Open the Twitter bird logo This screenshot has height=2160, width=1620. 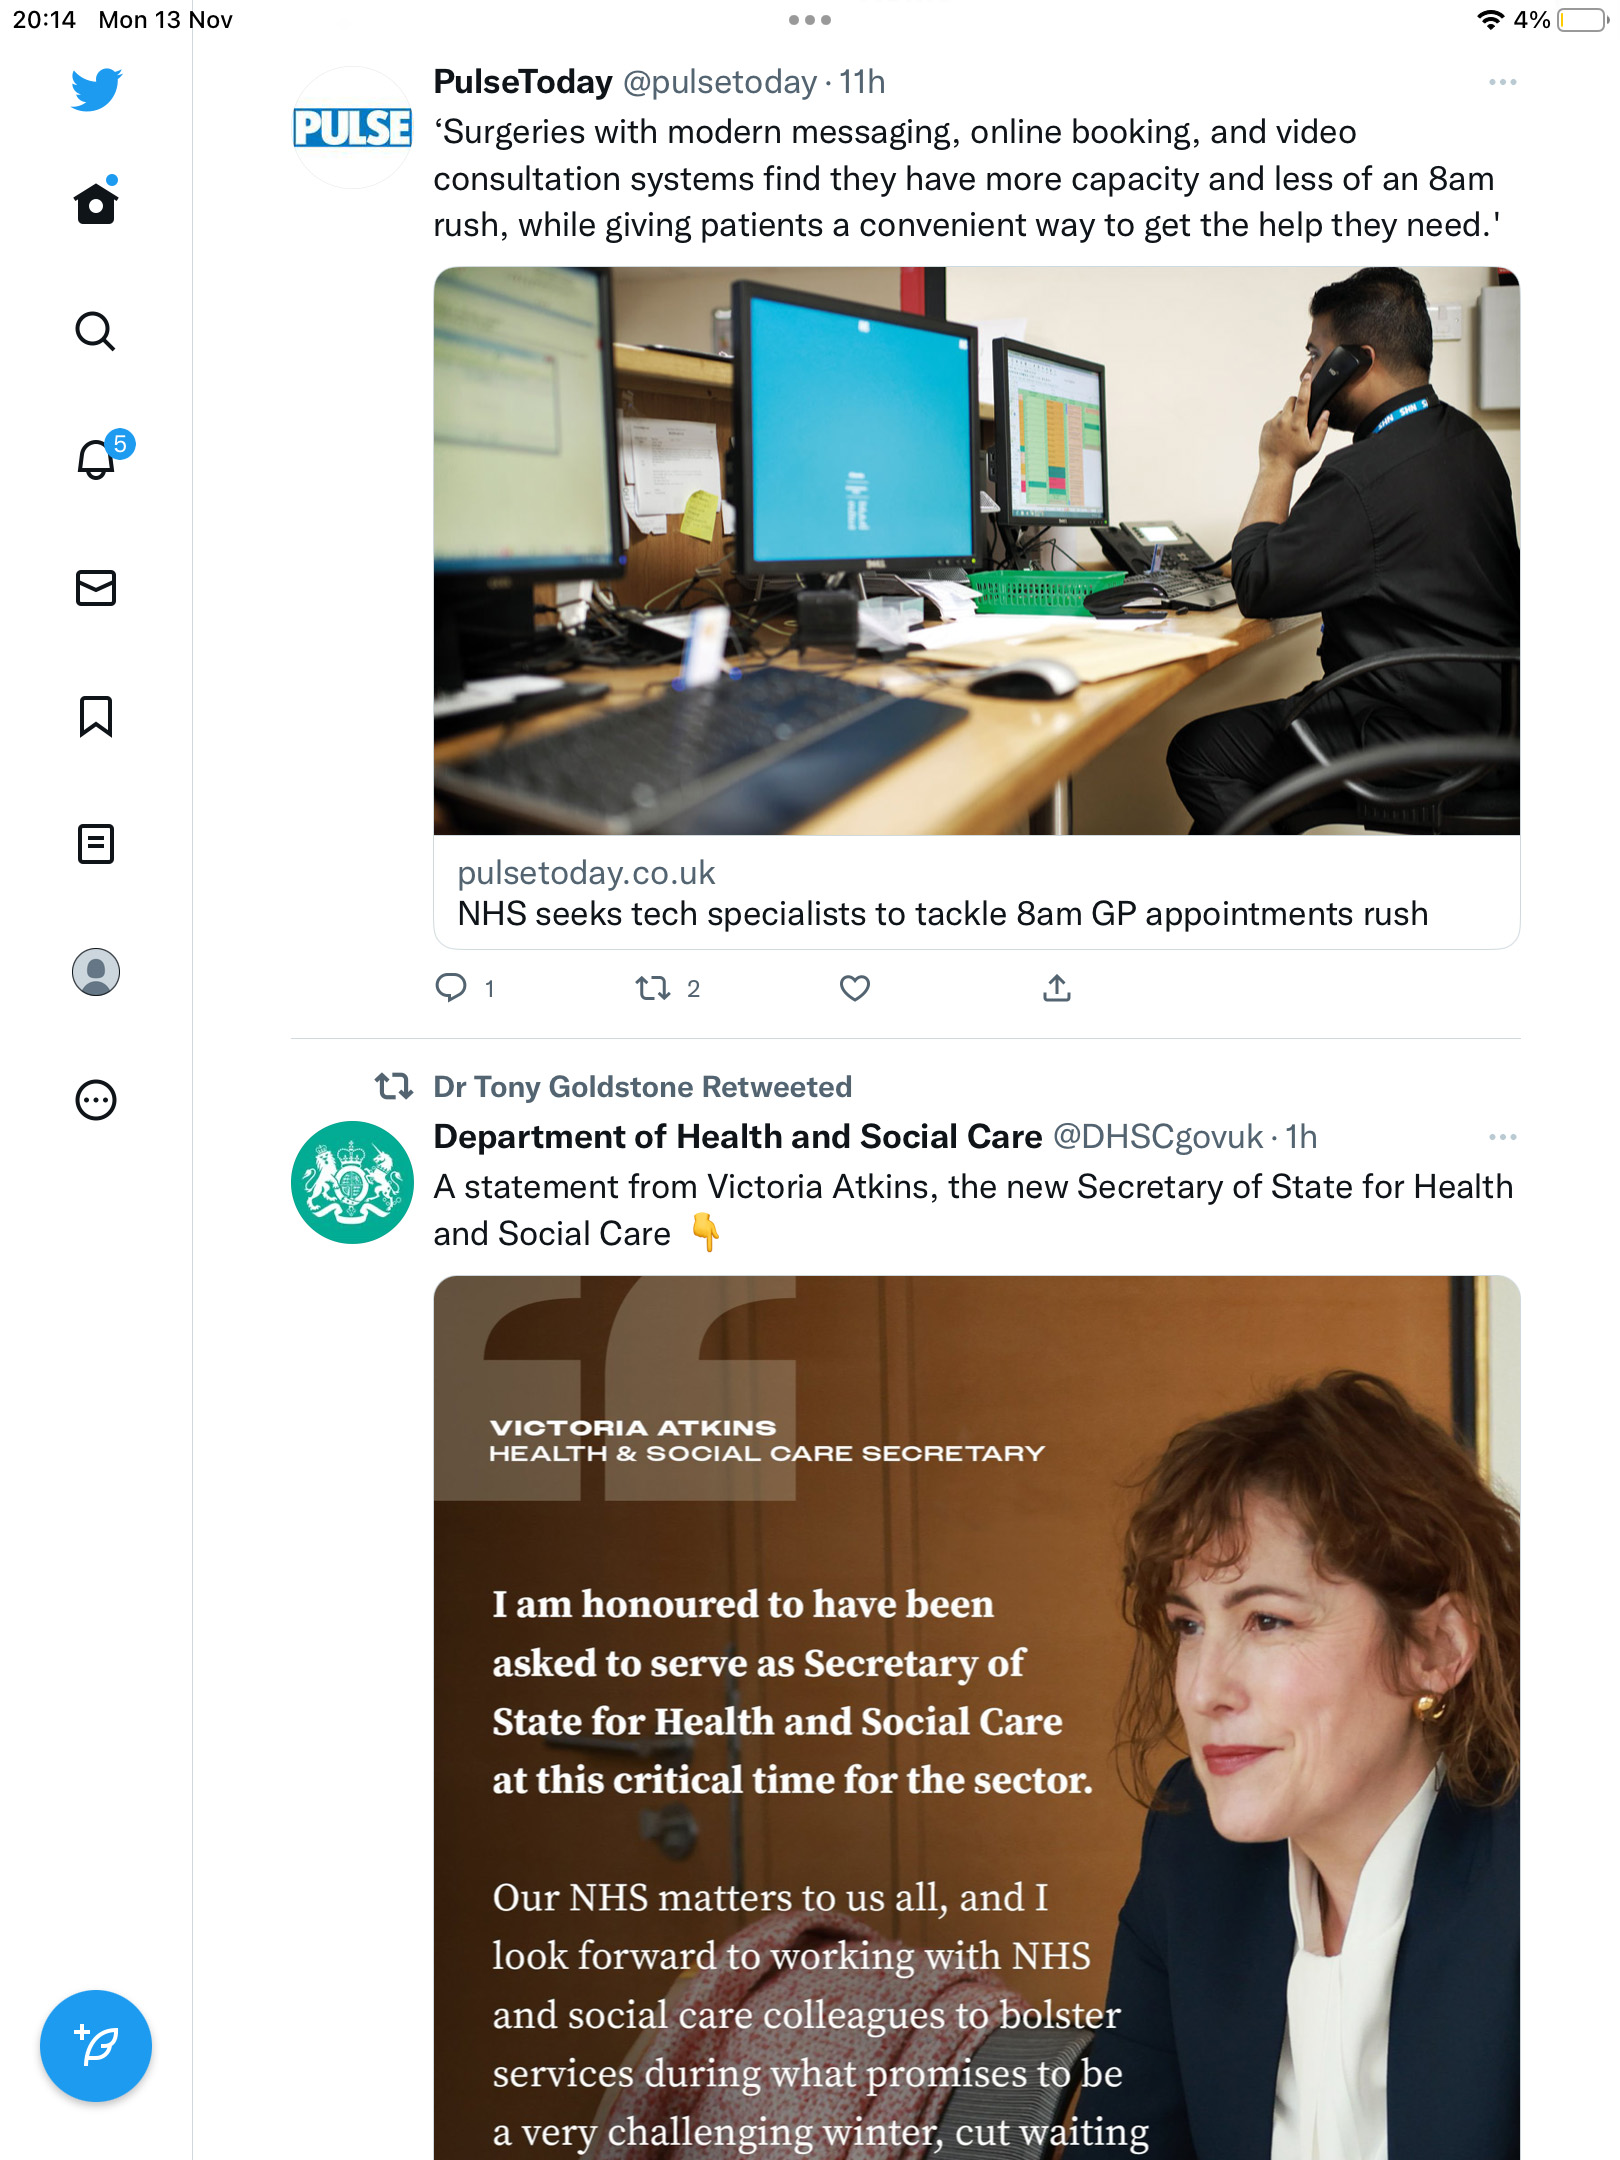coord(96,89)
